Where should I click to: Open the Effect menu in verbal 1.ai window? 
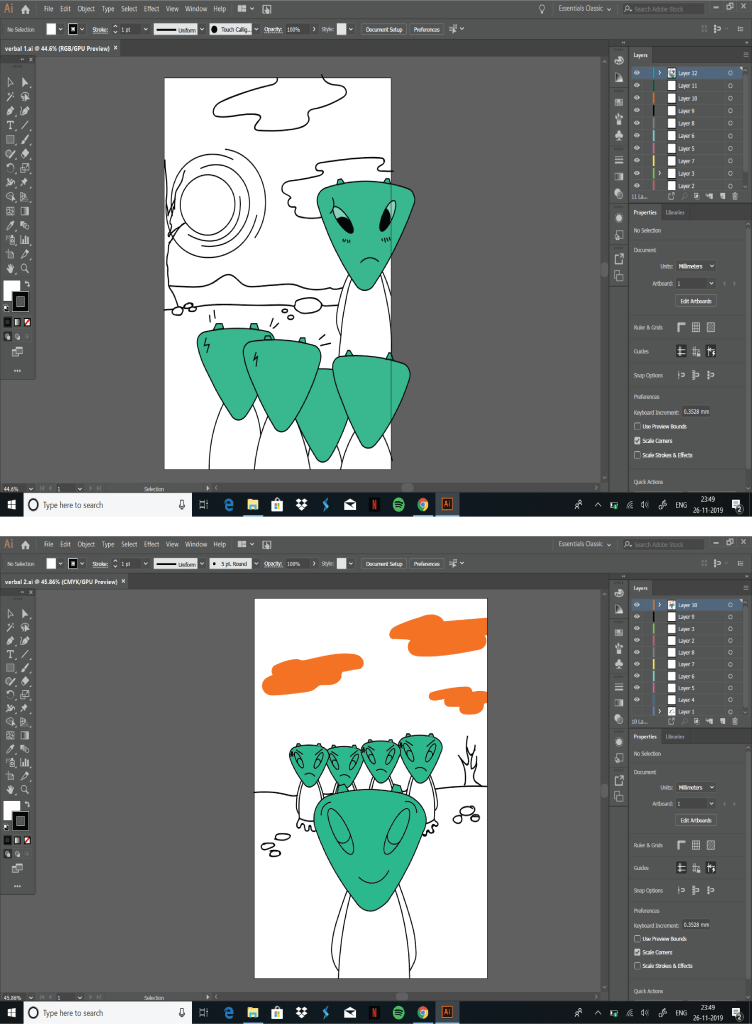click(152, 9)
